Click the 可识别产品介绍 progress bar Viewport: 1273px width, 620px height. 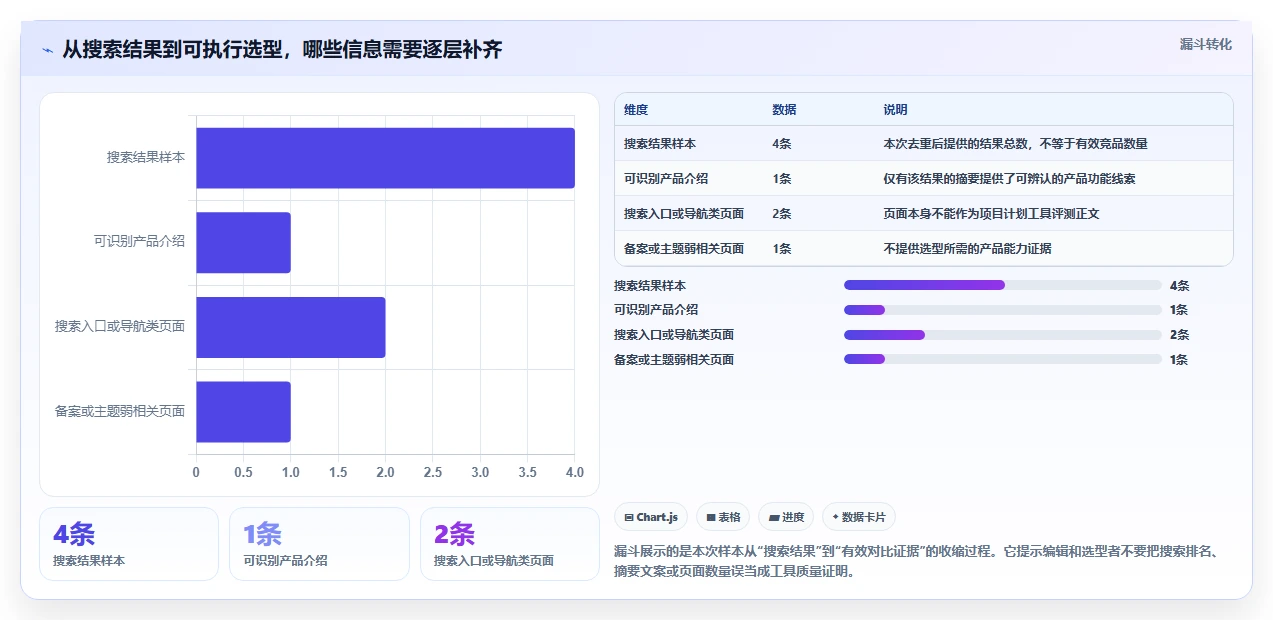coord(1003,310)
